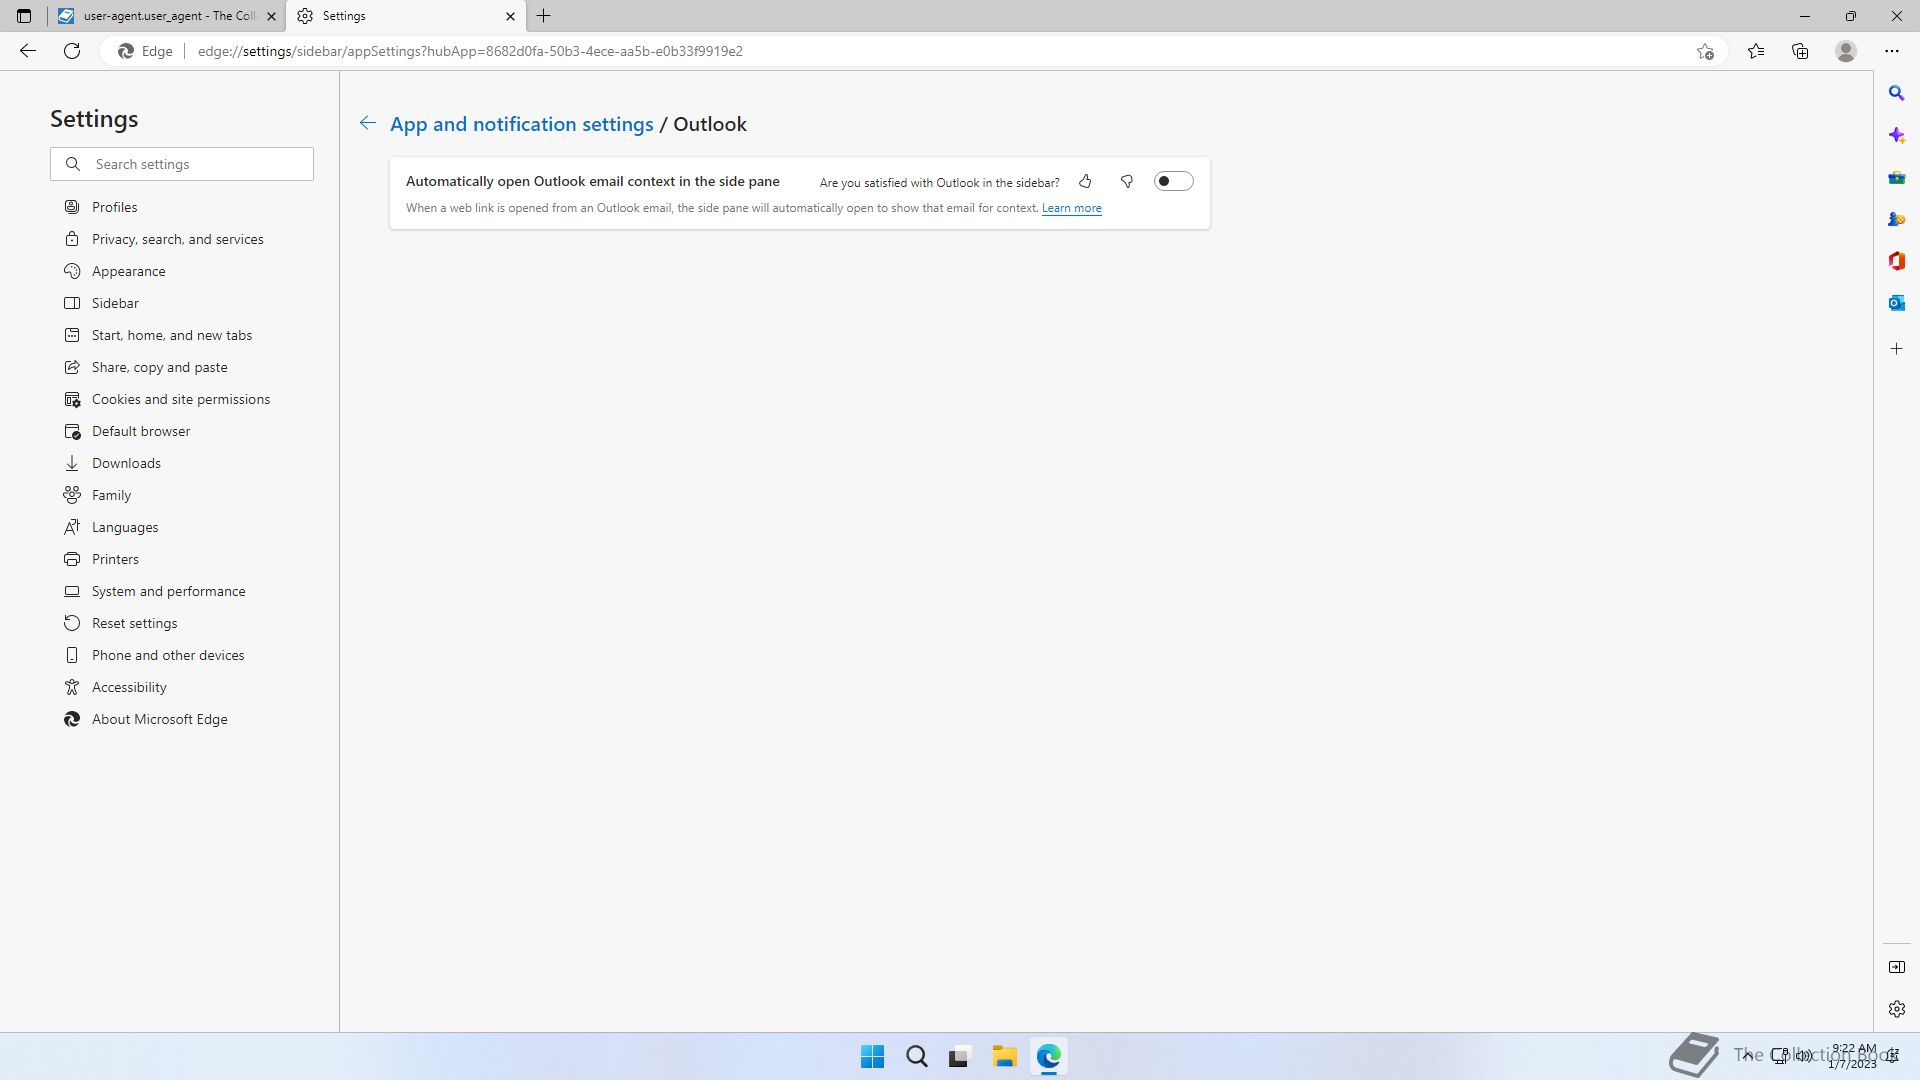Image resolution: width=1920 pixels, height=1080 pixels.
Task: Click the Search settings field
Action: 195,164
